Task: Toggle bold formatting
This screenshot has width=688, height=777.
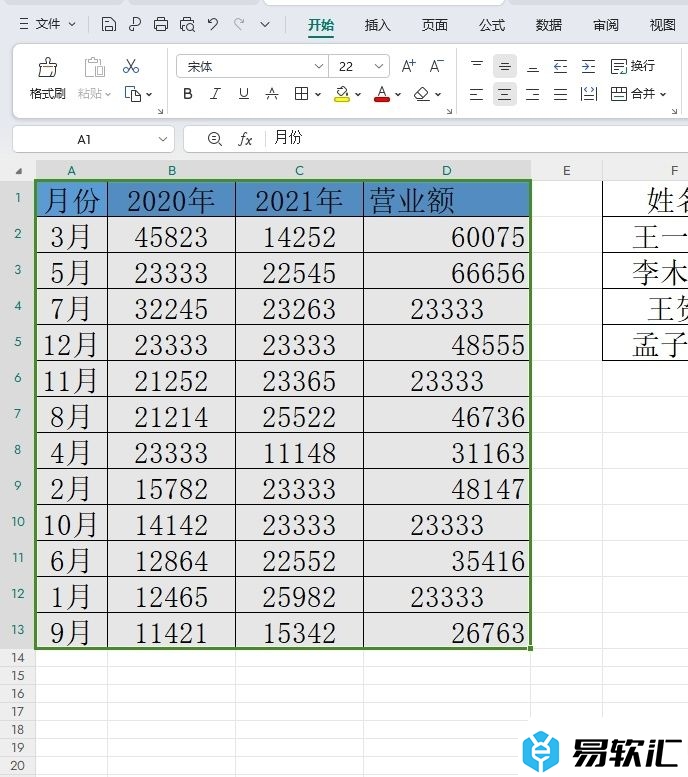Action: click(x=187, y=94)
